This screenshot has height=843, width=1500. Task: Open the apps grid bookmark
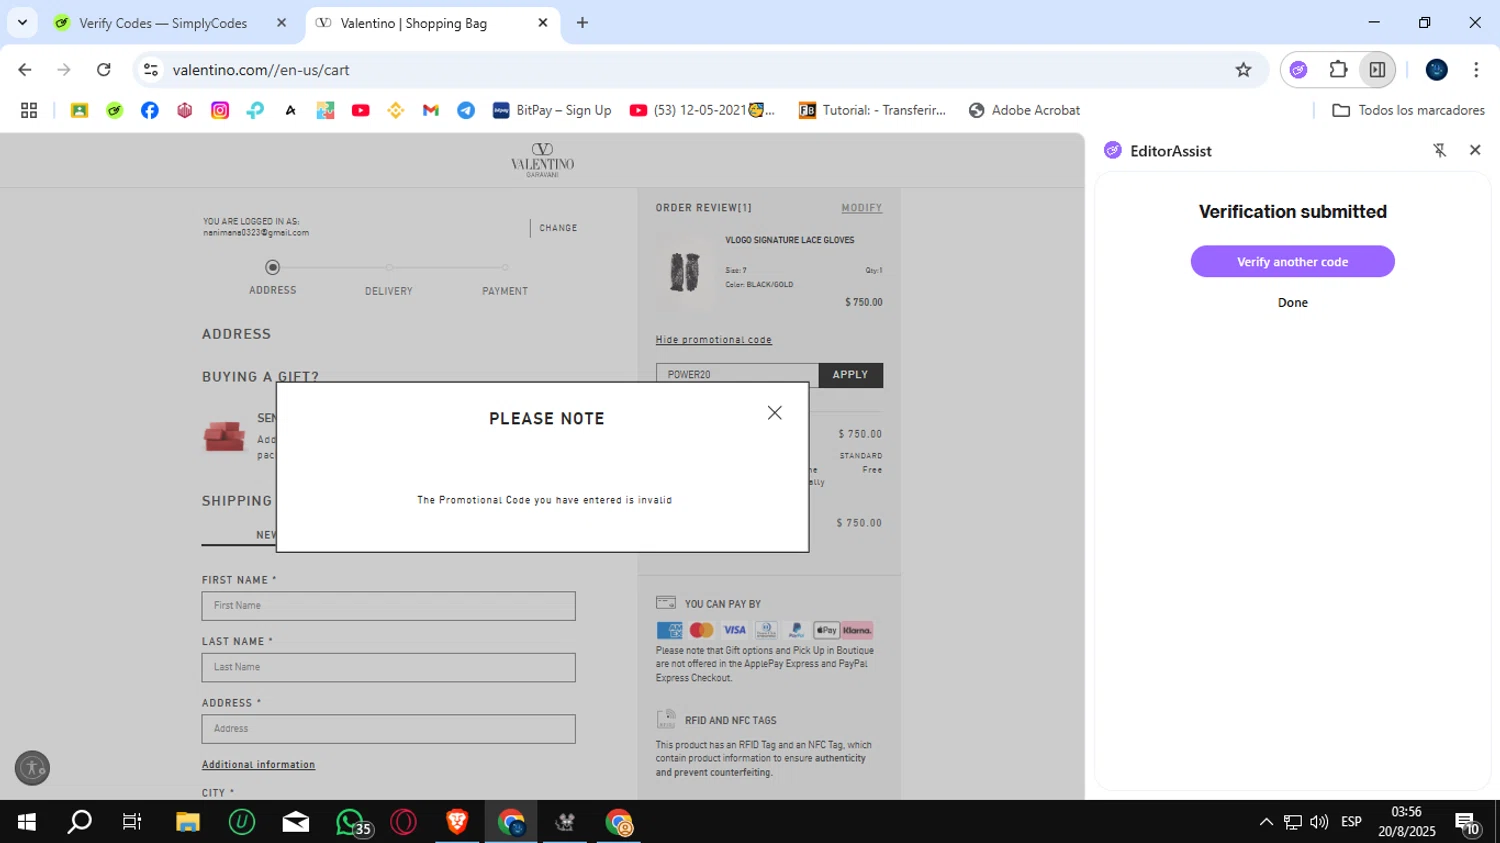29,110
